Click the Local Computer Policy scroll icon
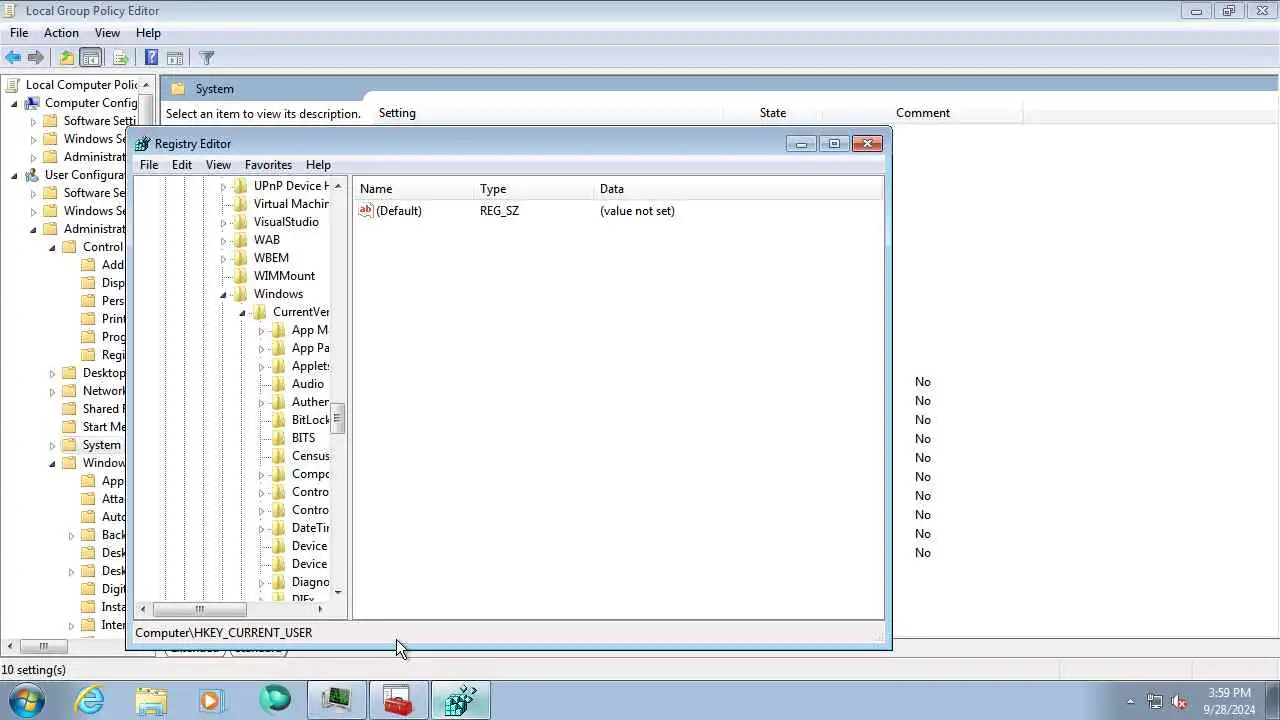This screenshot has width=1280, height=720. (13, 85)
